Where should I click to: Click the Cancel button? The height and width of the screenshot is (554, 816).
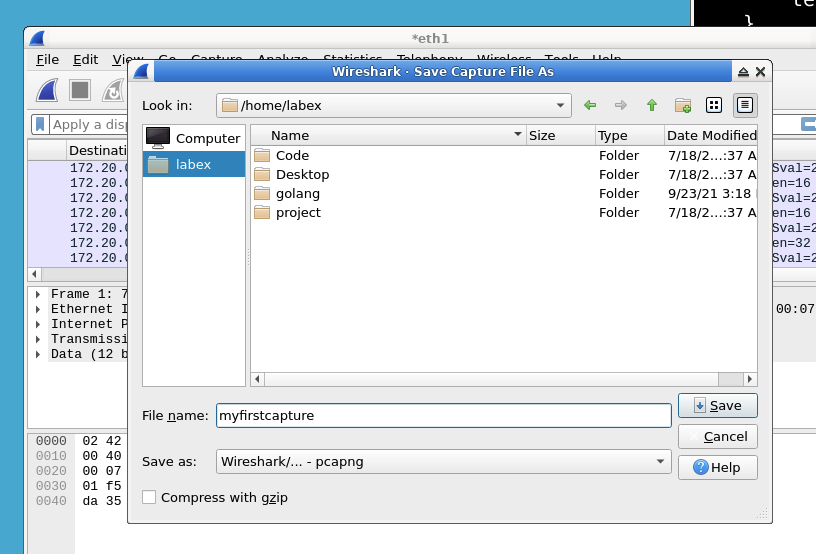tap(717, 436)
